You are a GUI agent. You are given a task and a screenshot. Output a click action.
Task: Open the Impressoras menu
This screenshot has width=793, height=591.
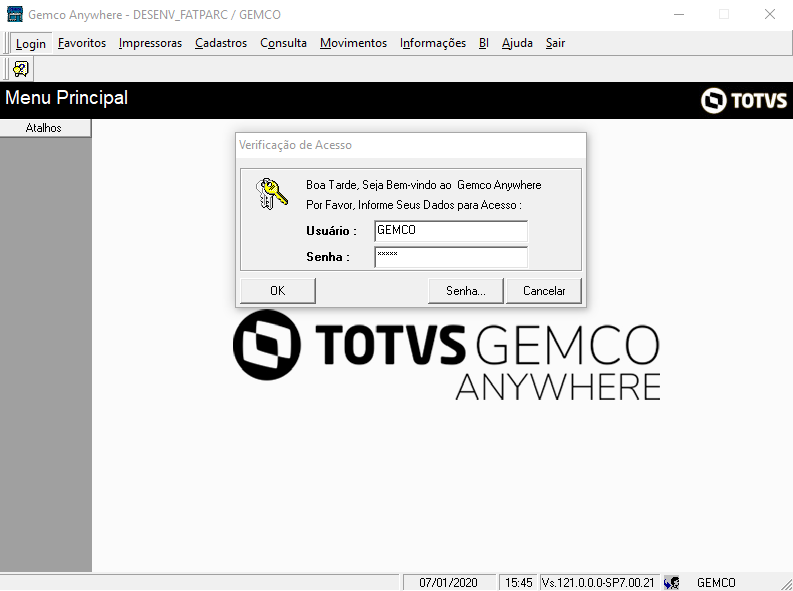(150, 43)
